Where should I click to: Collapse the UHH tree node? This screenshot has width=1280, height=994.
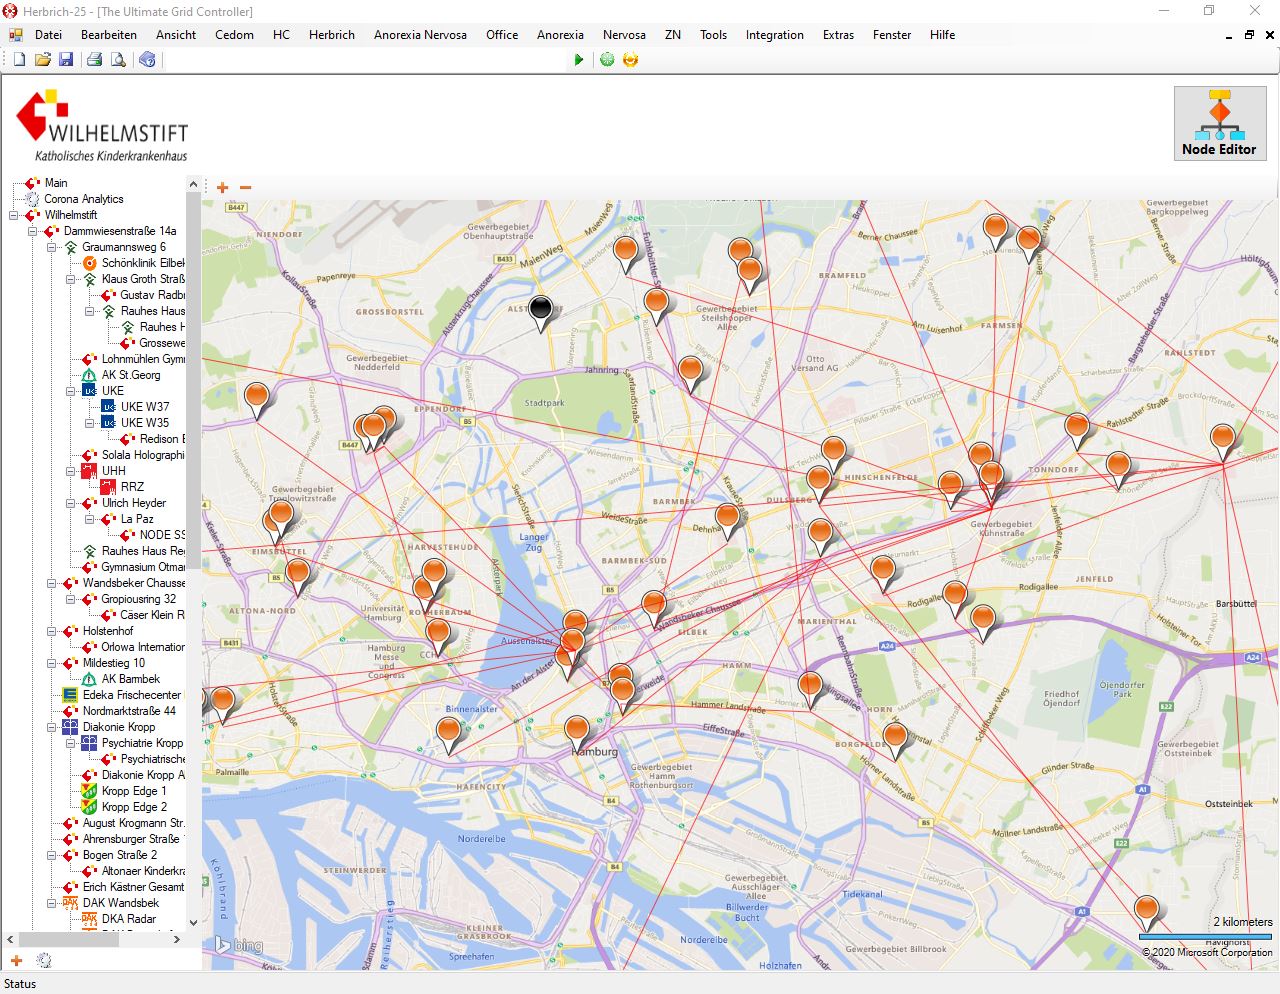[71, 471]
